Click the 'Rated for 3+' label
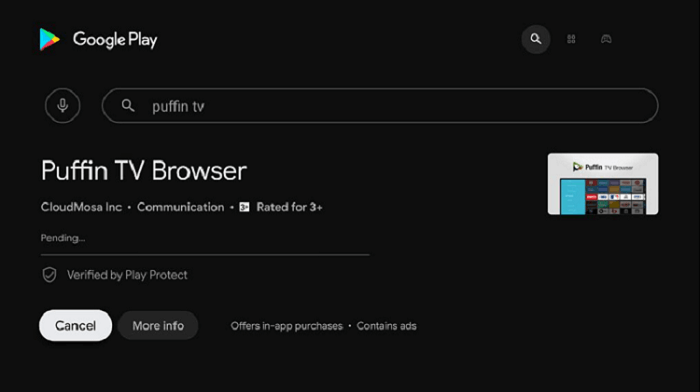 tap(289, 207)
